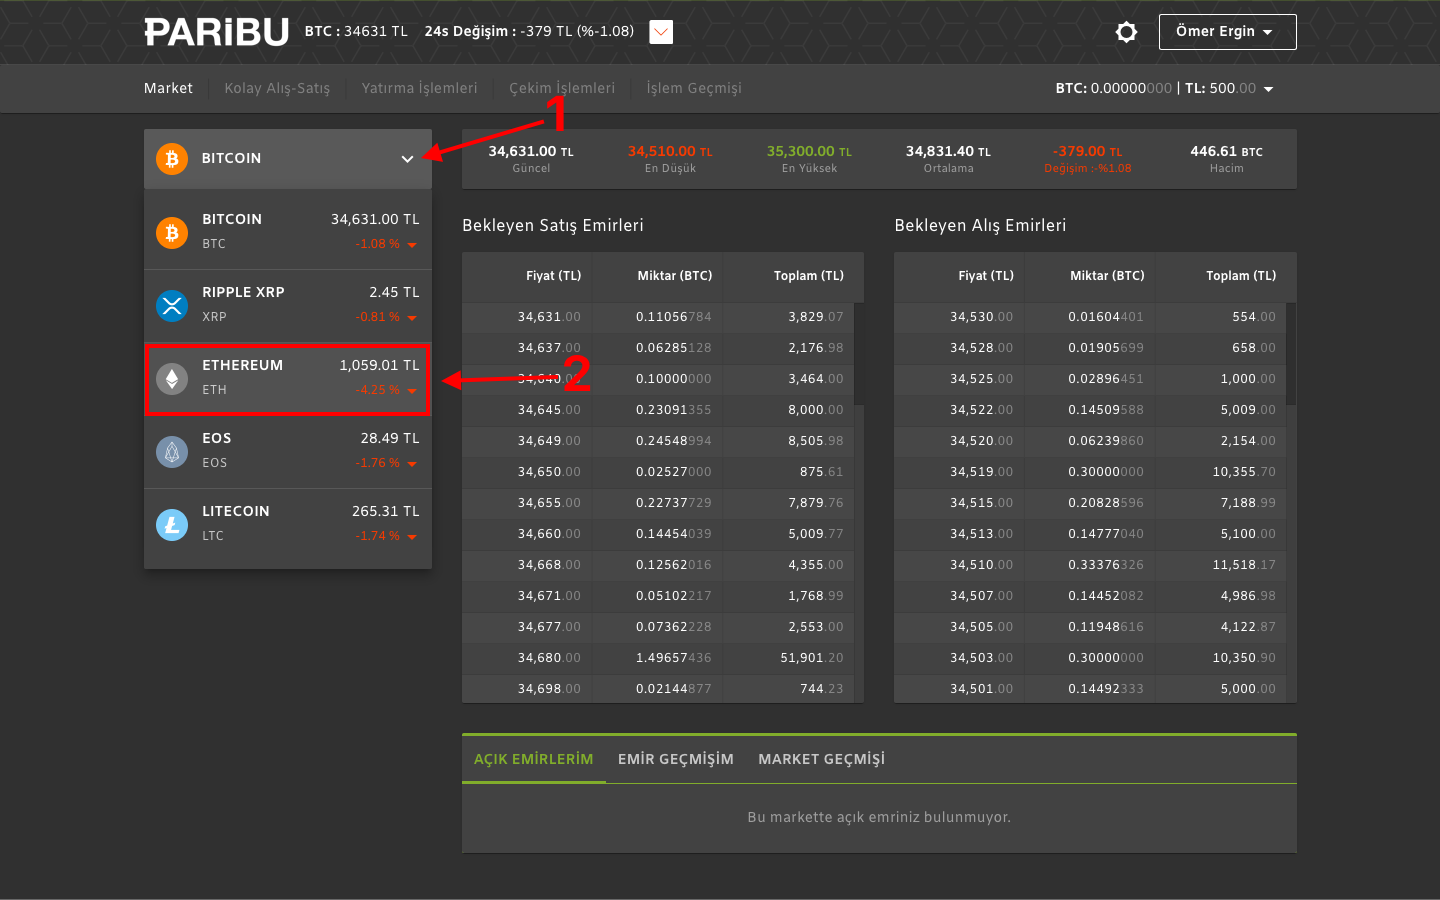Image resolution: width=1440 pixels, height=900 pixels.
Task: Expand the Bitcoin -1.08% change chevron
Action: click(x=412, y=243)
